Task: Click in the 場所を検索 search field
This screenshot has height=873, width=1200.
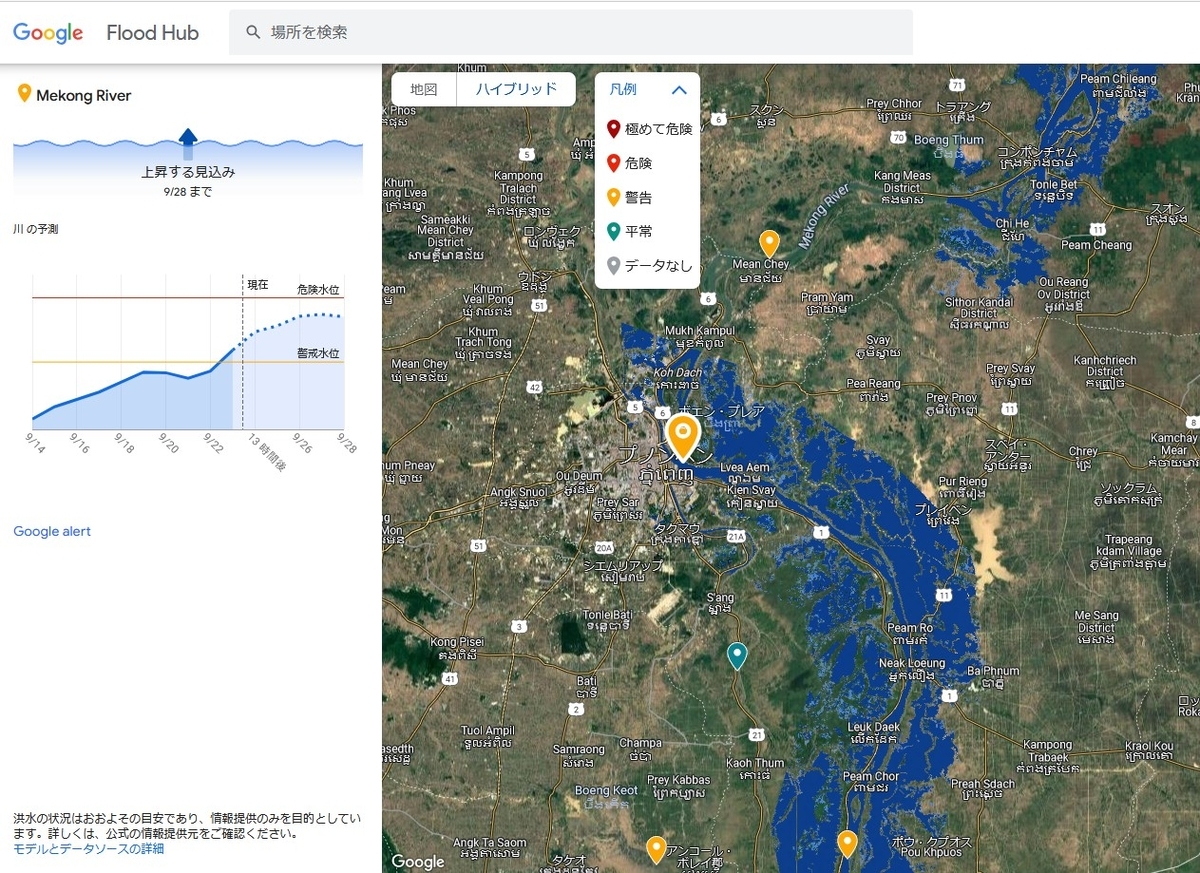Action: point(571,32)
